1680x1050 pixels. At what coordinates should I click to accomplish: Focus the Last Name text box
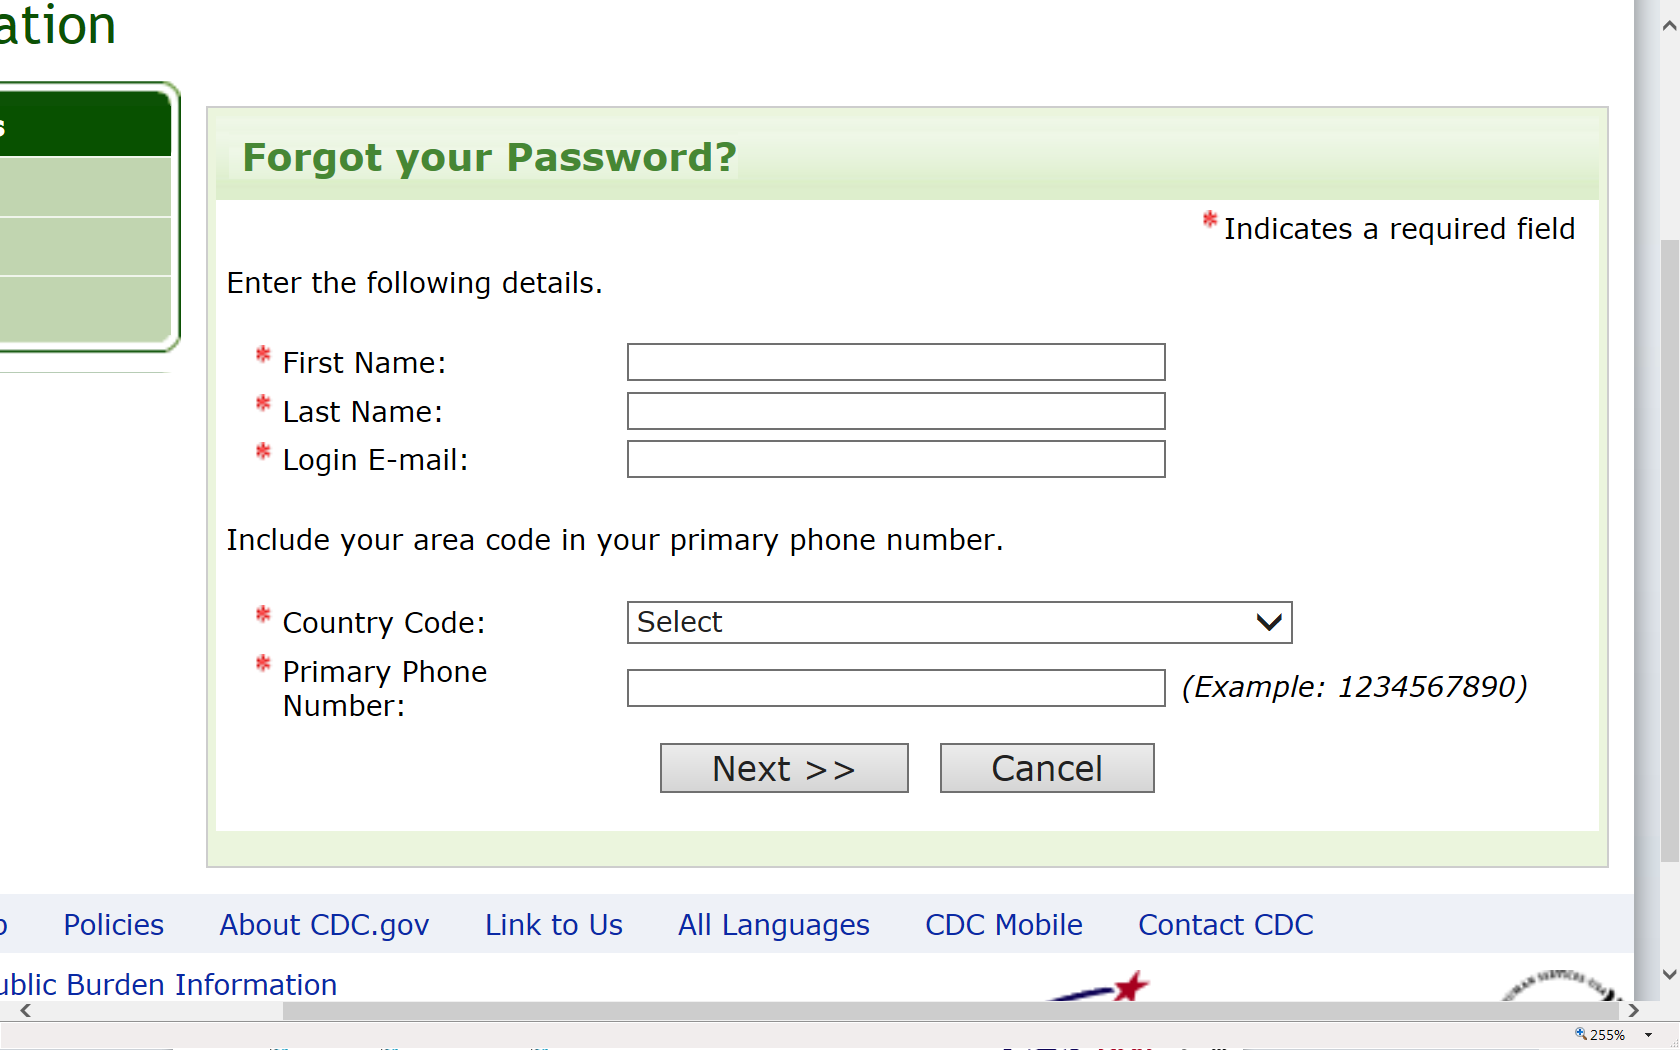895,411
